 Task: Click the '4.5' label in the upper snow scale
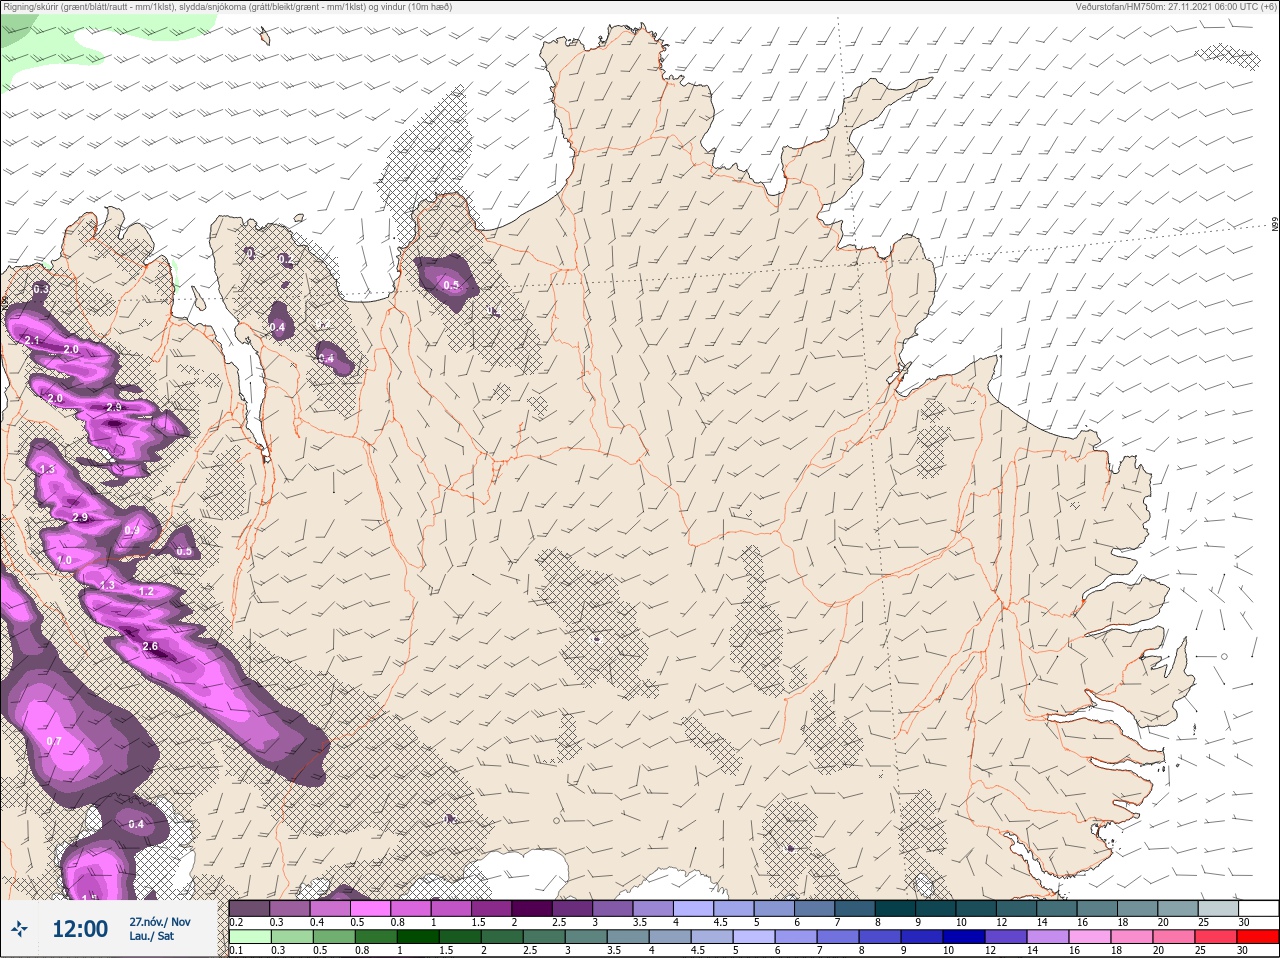click(720, 922)
